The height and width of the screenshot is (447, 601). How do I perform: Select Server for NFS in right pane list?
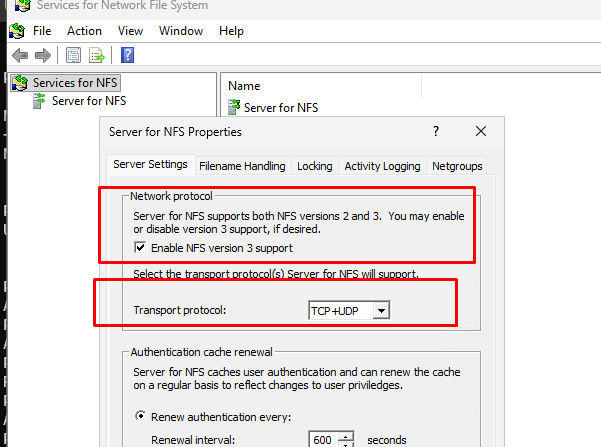[280, 107]
